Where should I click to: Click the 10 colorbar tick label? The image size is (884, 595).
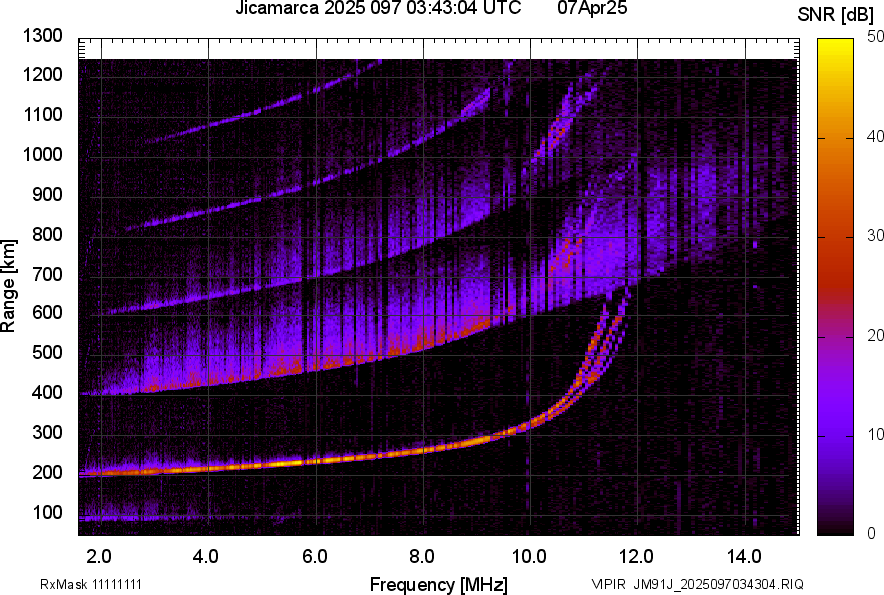[x=876, y=435]
